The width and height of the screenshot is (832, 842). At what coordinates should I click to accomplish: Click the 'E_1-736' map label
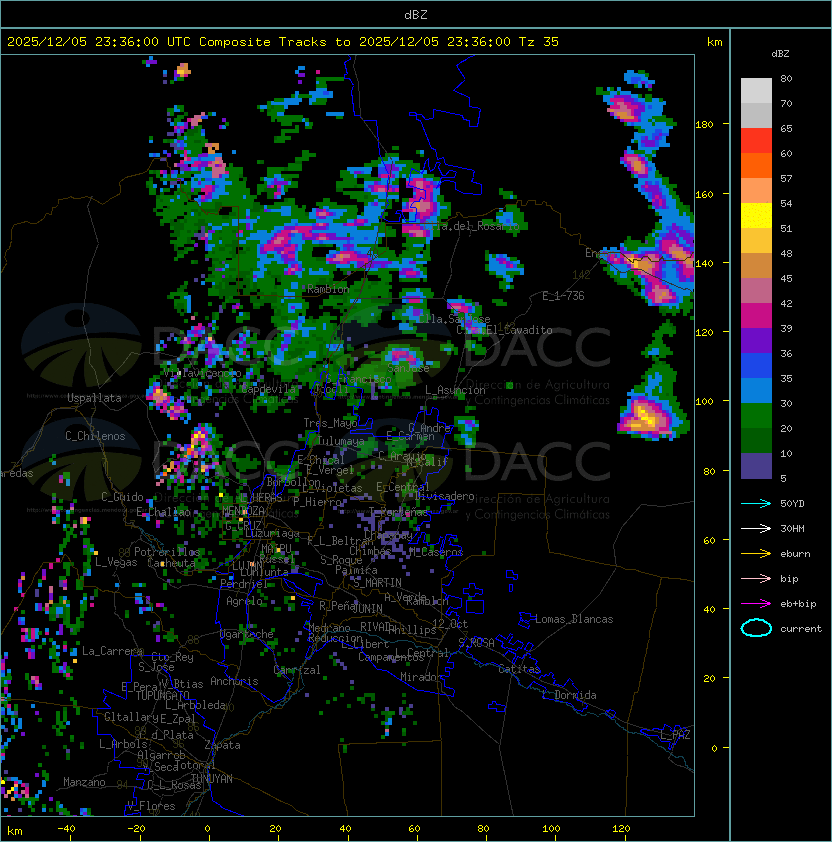563,296
